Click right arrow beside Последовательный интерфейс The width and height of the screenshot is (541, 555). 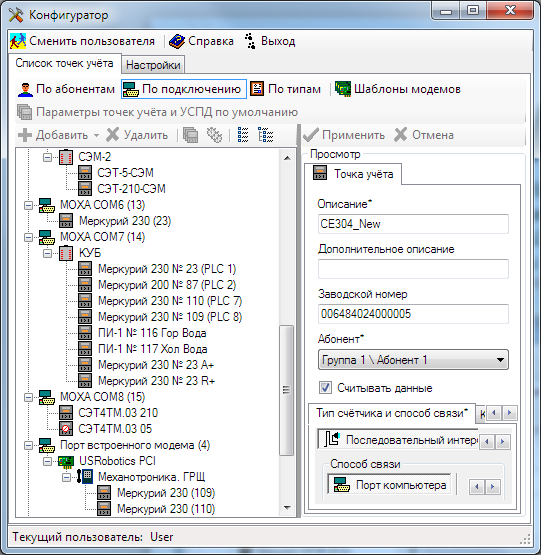[x=502, y=441]
